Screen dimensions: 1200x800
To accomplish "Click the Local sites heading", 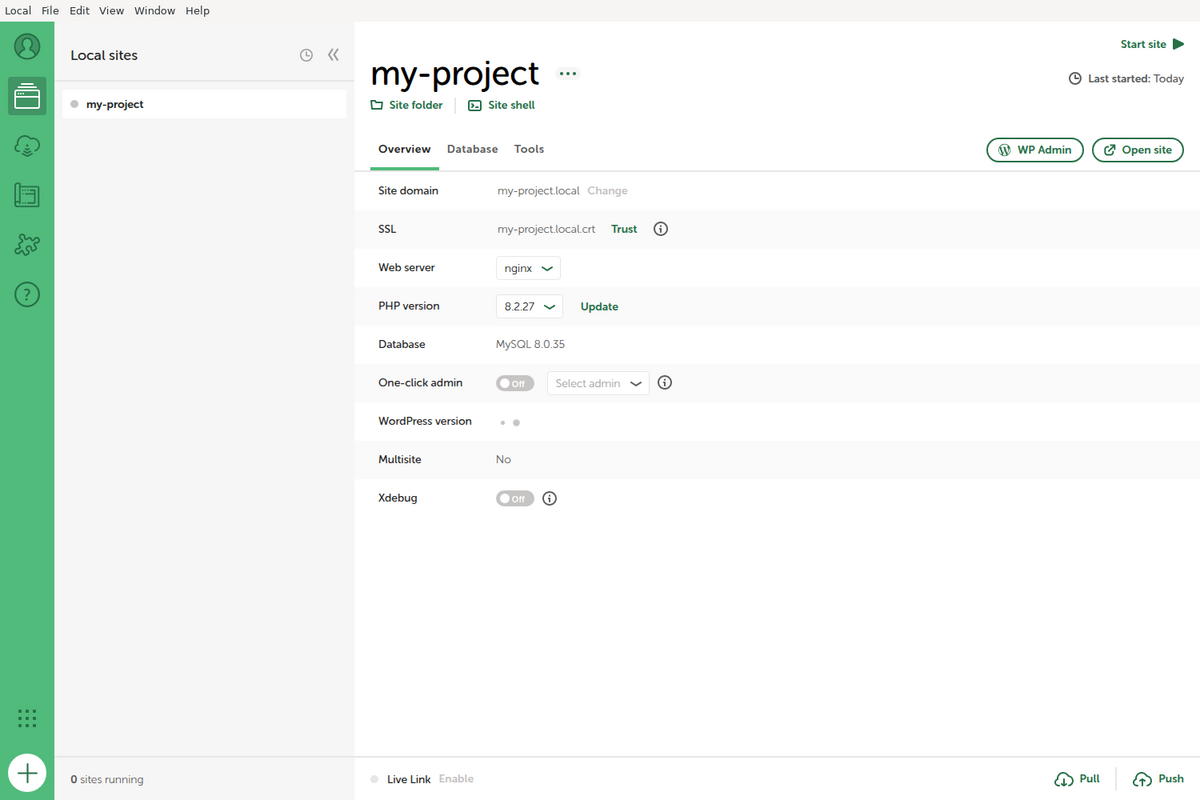I will pos(104,55).
